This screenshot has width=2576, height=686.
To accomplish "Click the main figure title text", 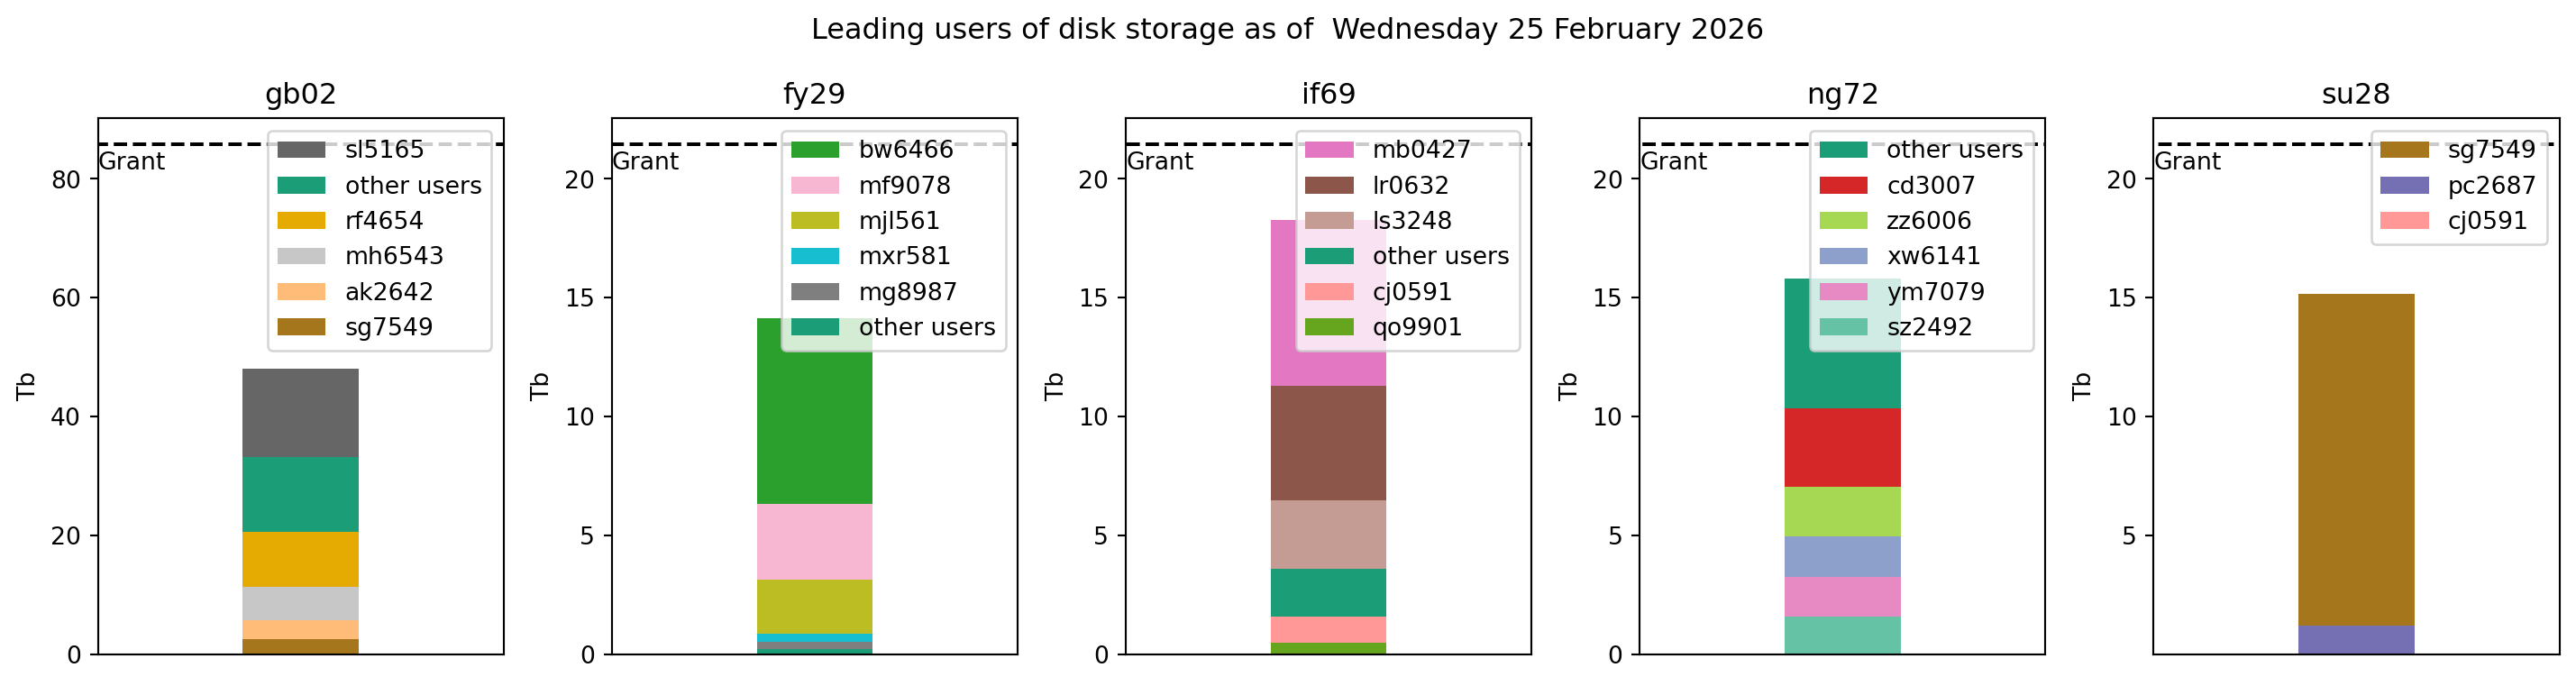I will pyautogui.click(x=1287, y=29).
